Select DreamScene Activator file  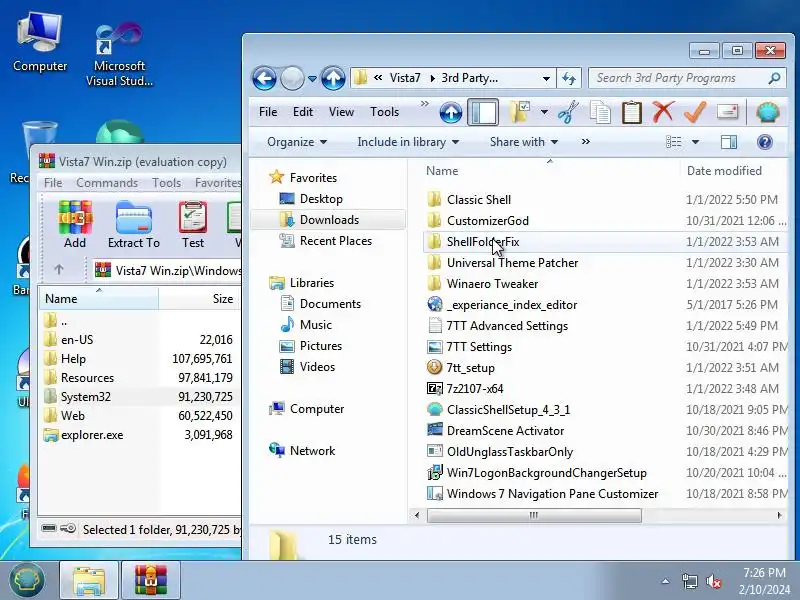tap(505, 431)
